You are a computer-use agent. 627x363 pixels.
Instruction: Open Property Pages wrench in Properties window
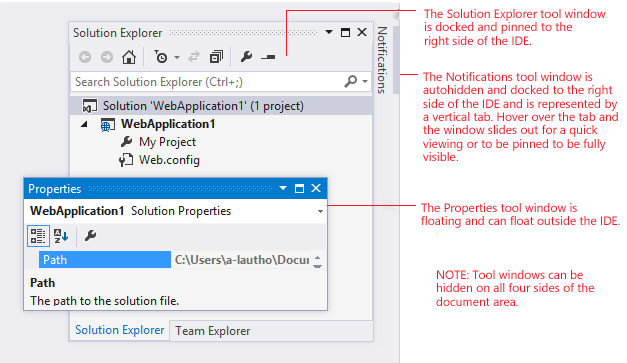tap(90, 235)
